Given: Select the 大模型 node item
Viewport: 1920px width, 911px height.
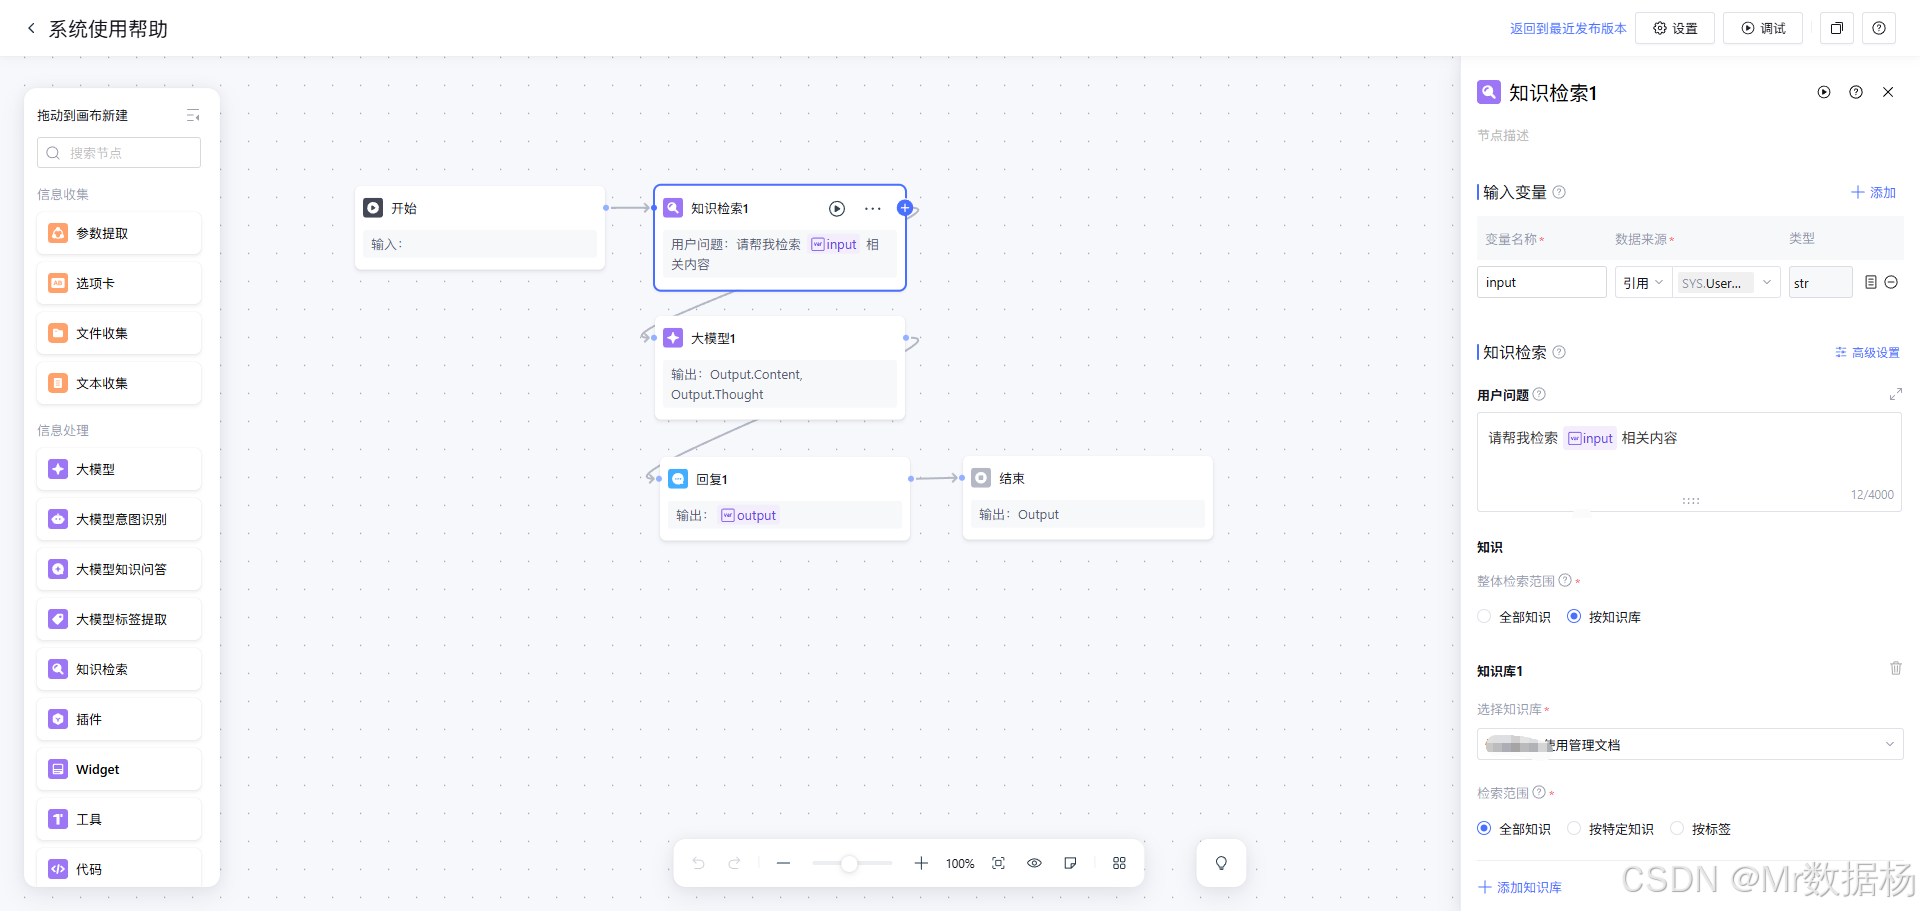Looking at the screenshot, I should (119, 469).
